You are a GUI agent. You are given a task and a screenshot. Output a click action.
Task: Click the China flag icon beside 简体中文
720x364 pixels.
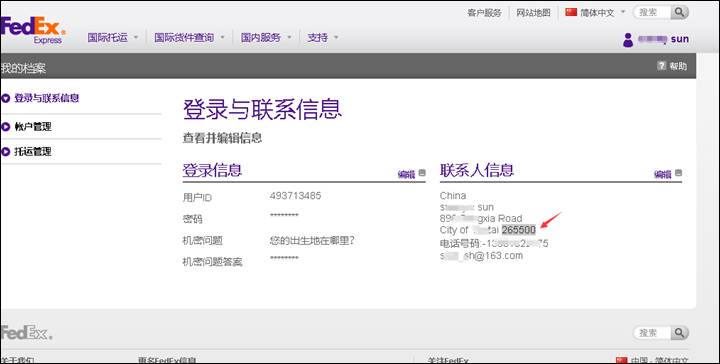(x=571, y=12)
